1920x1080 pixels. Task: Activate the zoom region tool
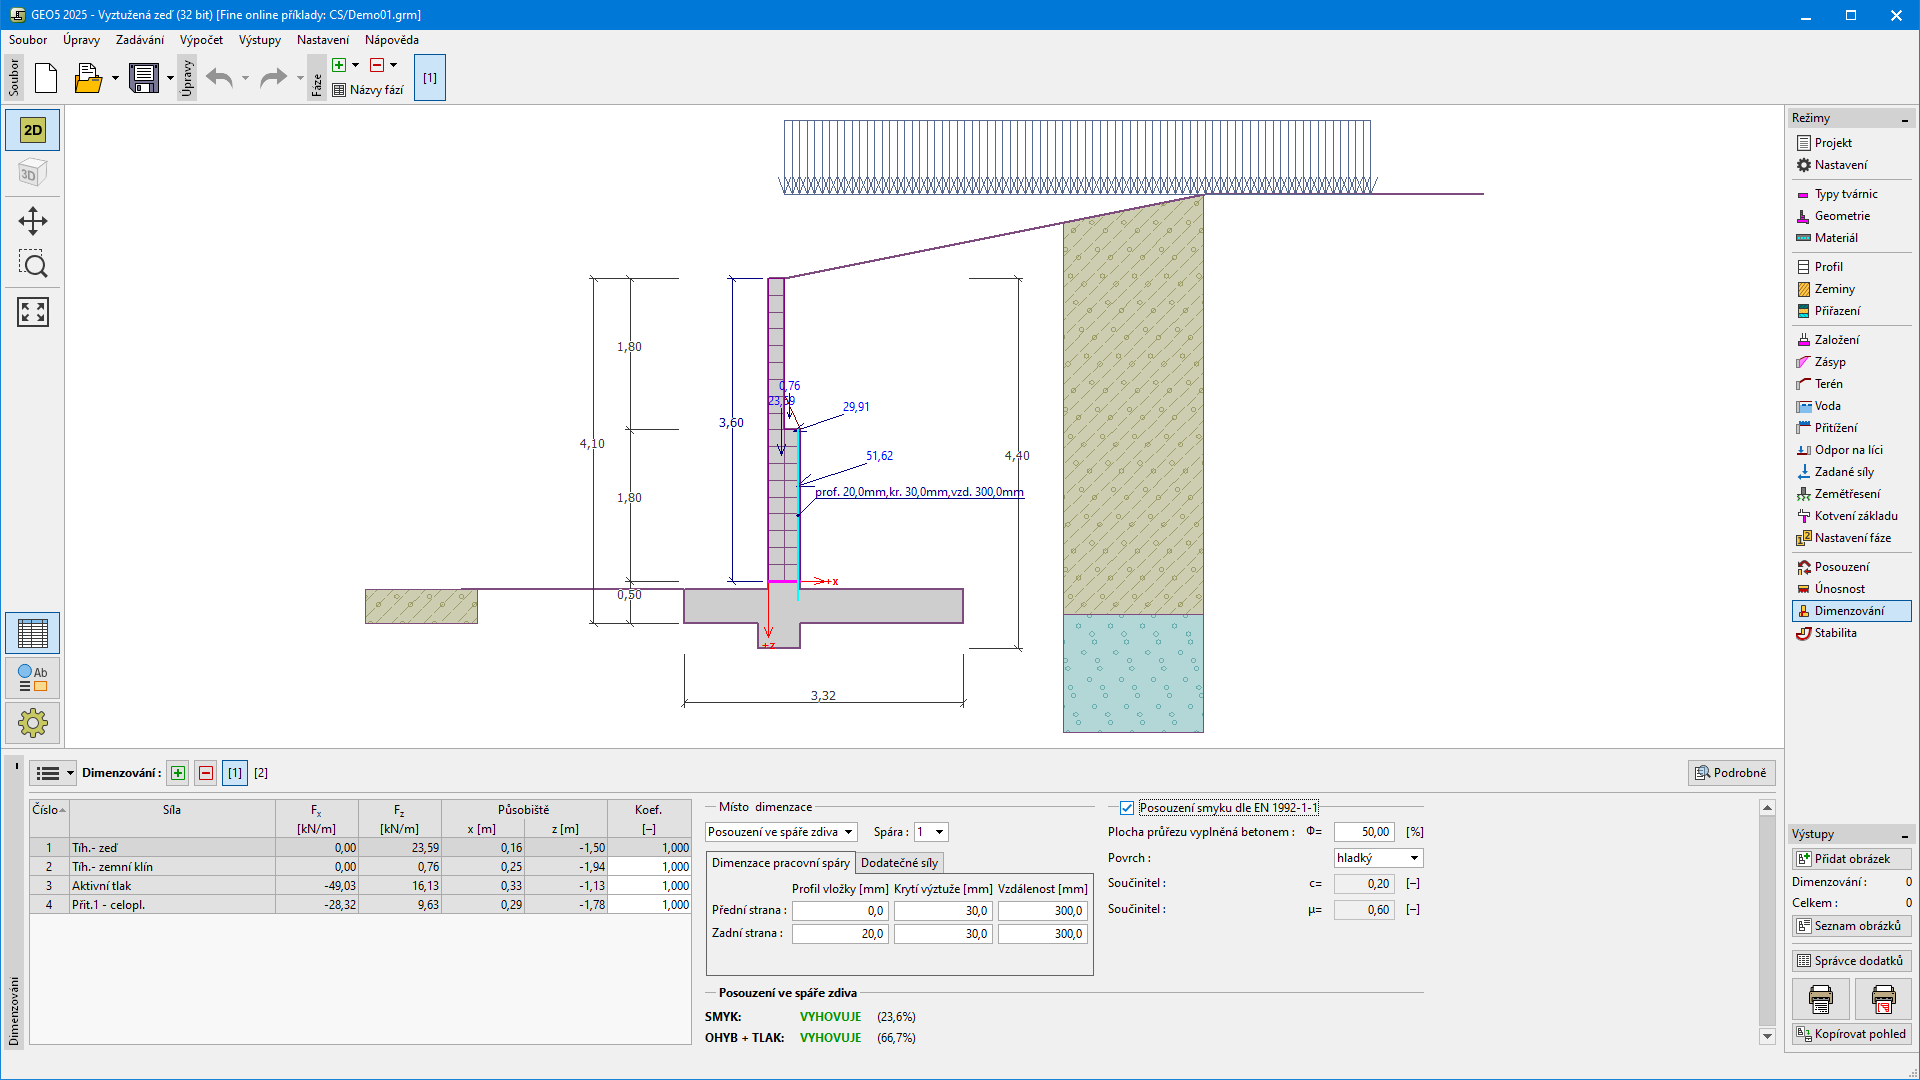32,265
